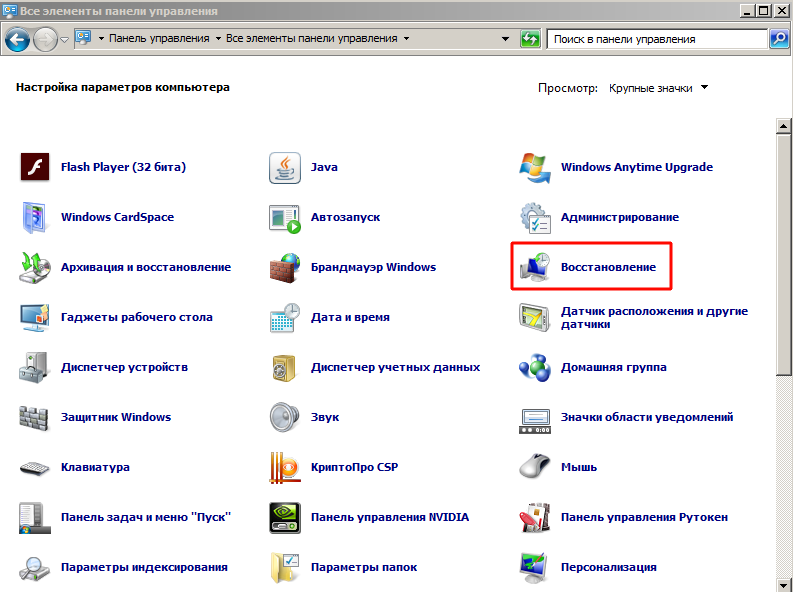Open Windows Anytime Upgrade icon

click(535, 167)
